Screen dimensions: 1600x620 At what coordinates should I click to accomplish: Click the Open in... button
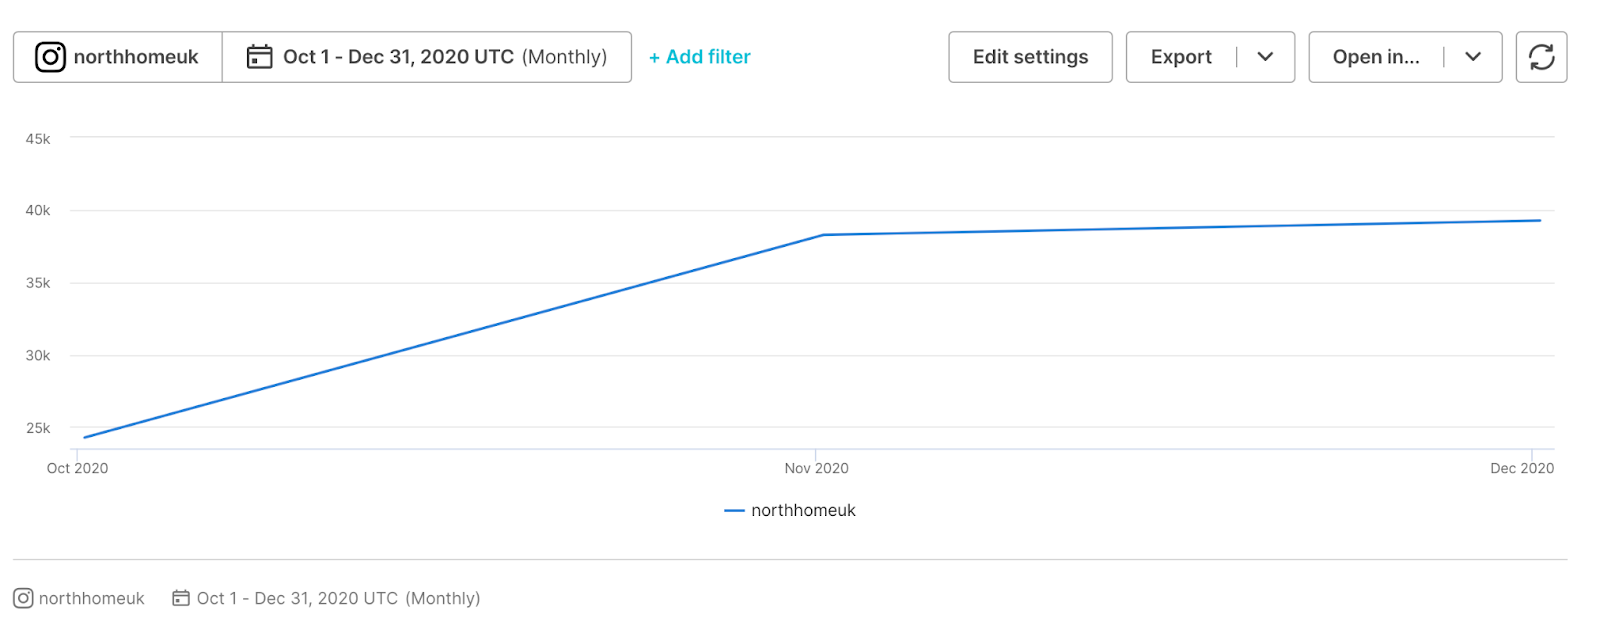(1376, 57)
